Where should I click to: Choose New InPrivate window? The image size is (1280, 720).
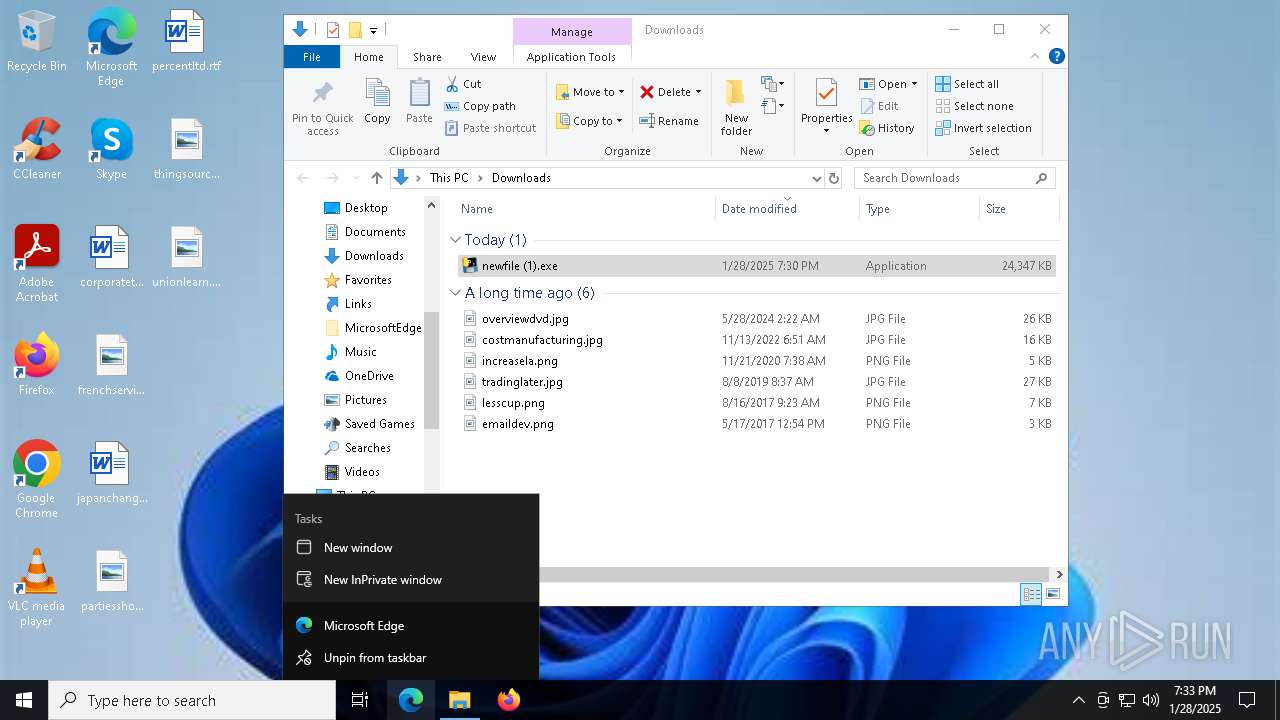(411, 580)
